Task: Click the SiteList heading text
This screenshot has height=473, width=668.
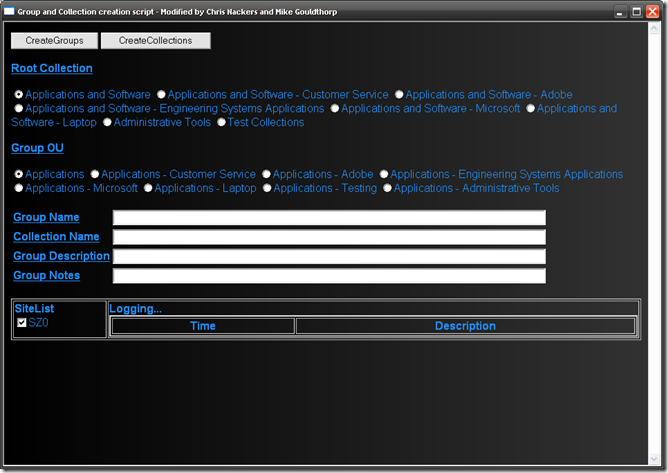Action: coord(34,309)
